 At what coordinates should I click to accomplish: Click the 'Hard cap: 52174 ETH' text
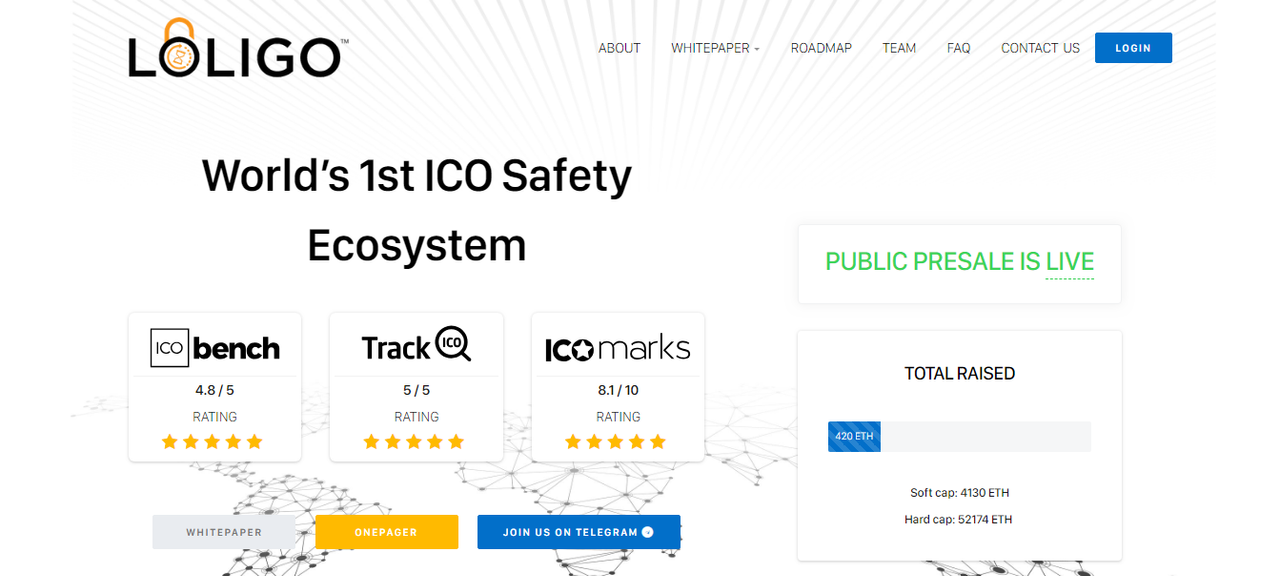[x=960, y=519]
